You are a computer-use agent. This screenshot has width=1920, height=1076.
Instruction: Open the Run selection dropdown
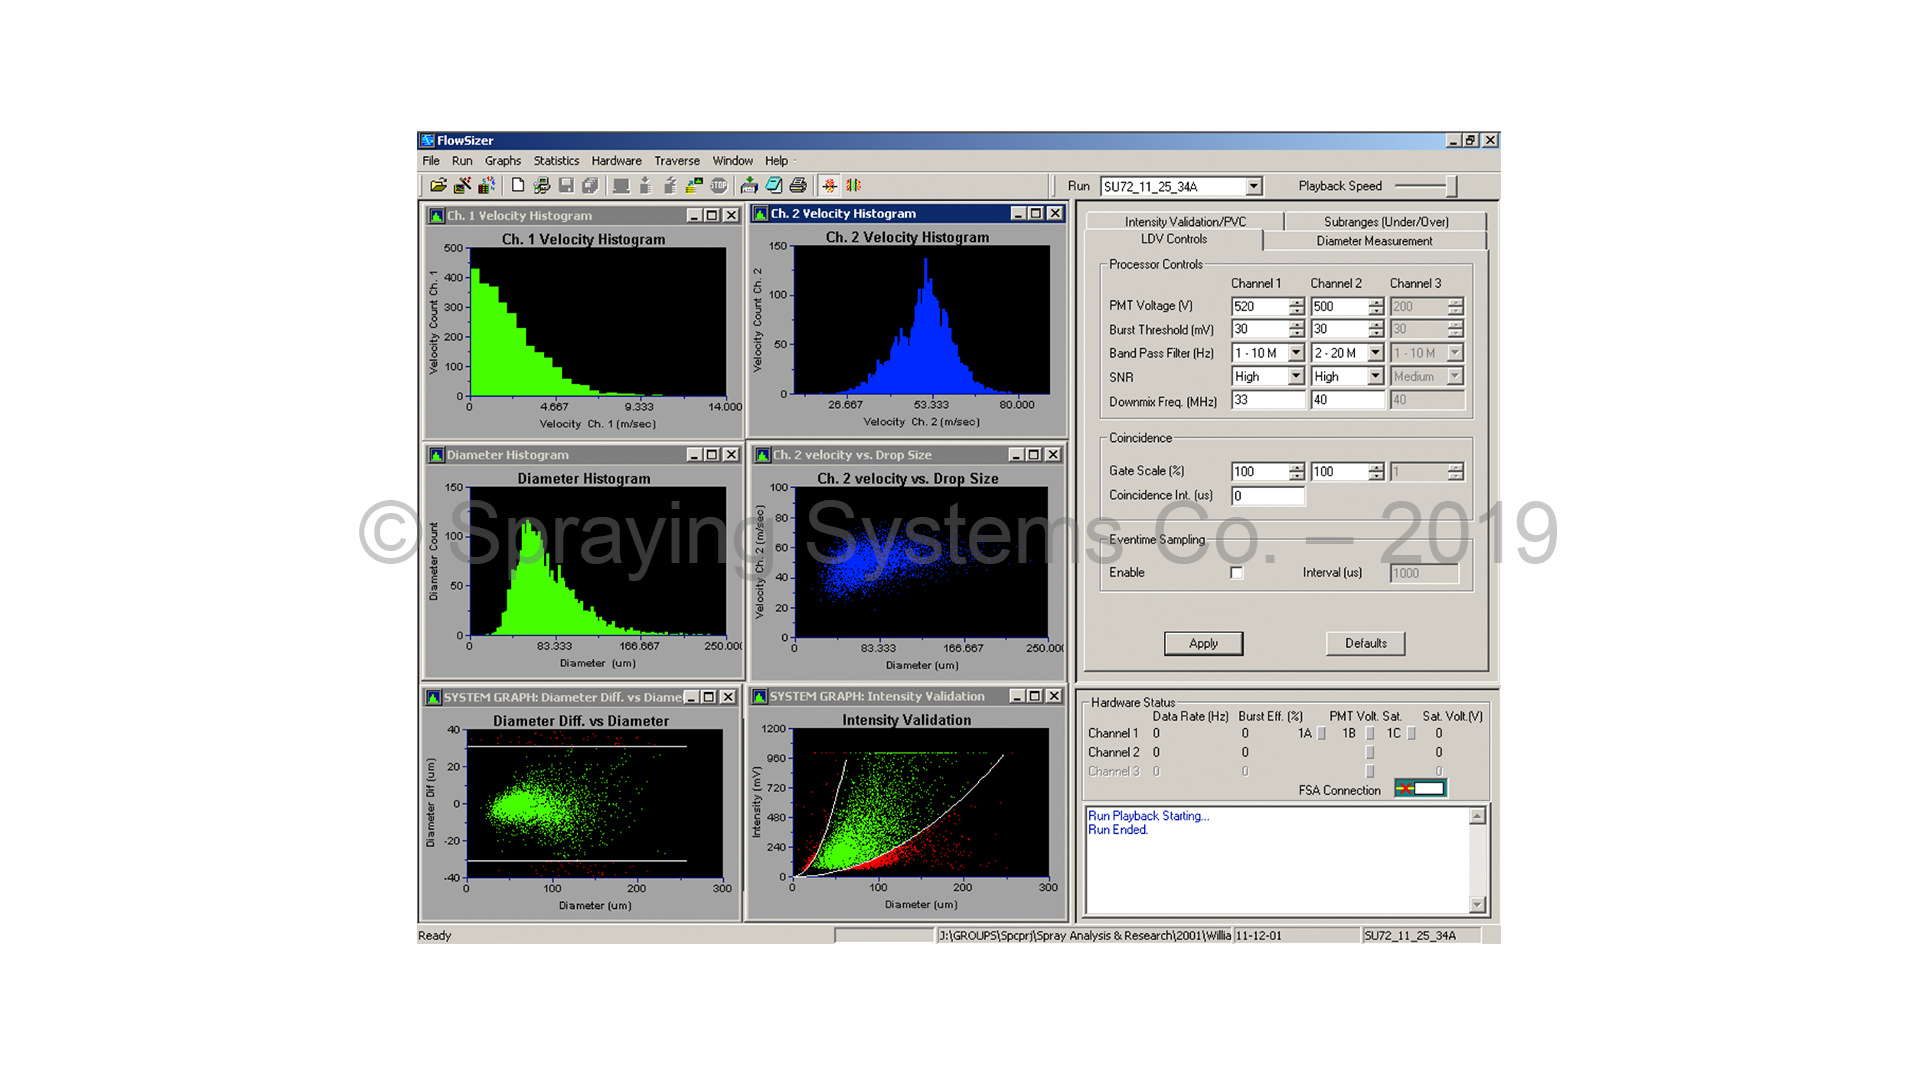[x=1253, y=187]
